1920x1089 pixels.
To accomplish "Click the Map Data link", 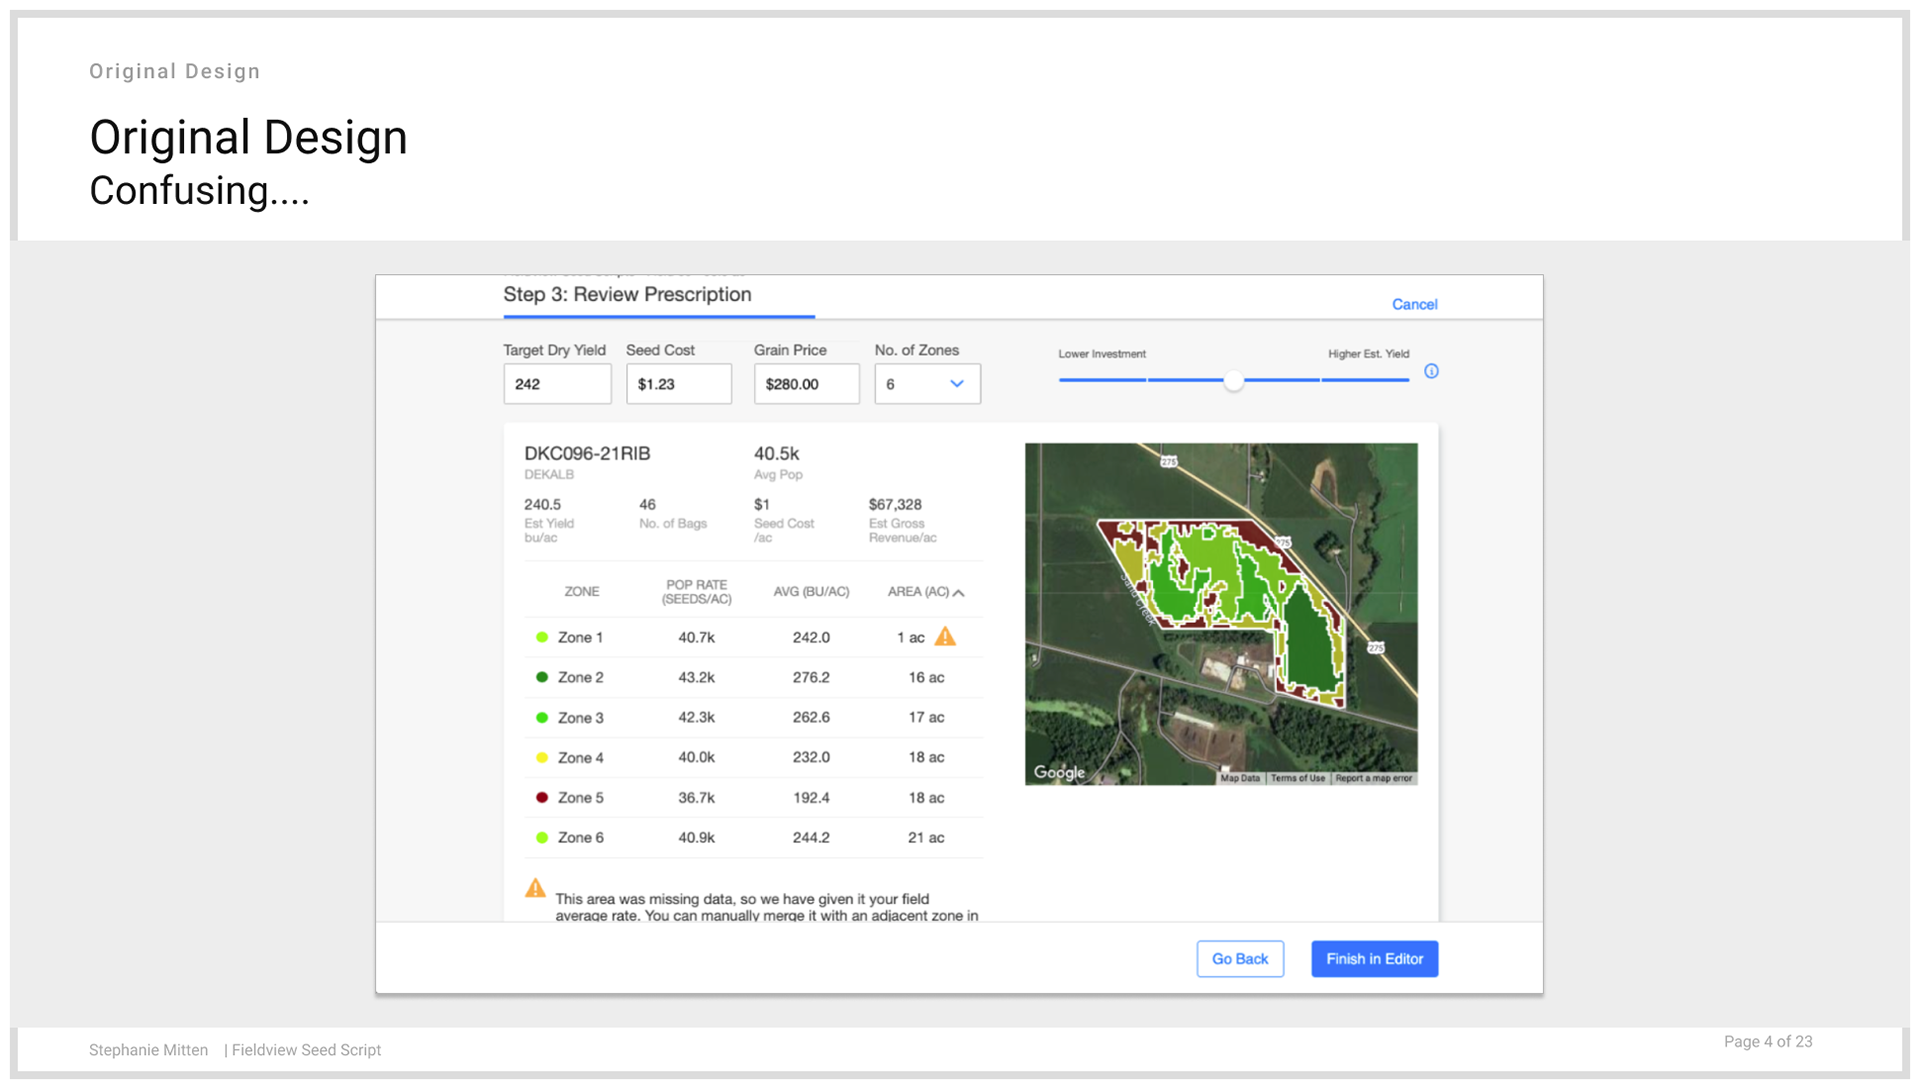I will pyautogui.click(x=1240, y=778).
